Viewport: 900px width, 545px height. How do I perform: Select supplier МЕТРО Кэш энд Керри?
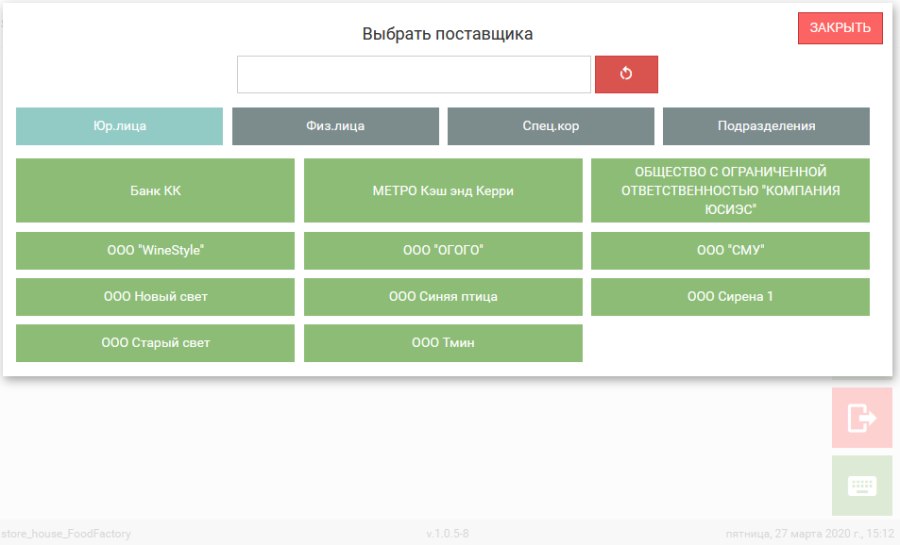[x=443, y=190]
